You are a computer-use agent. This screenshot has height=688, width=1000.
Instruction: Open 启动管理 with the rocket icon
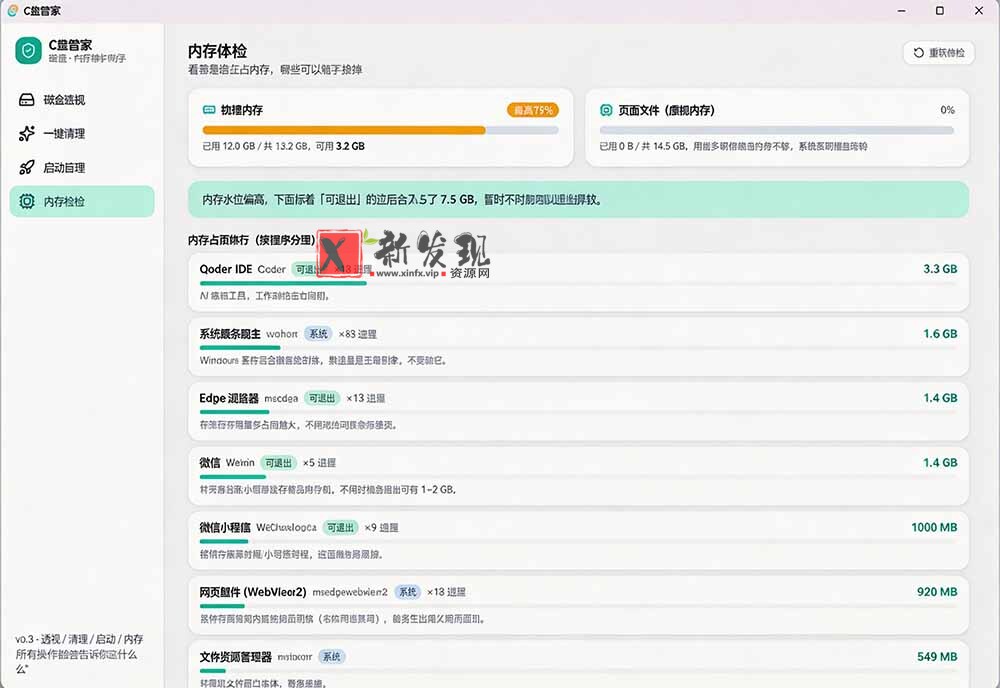pos(82,168)
